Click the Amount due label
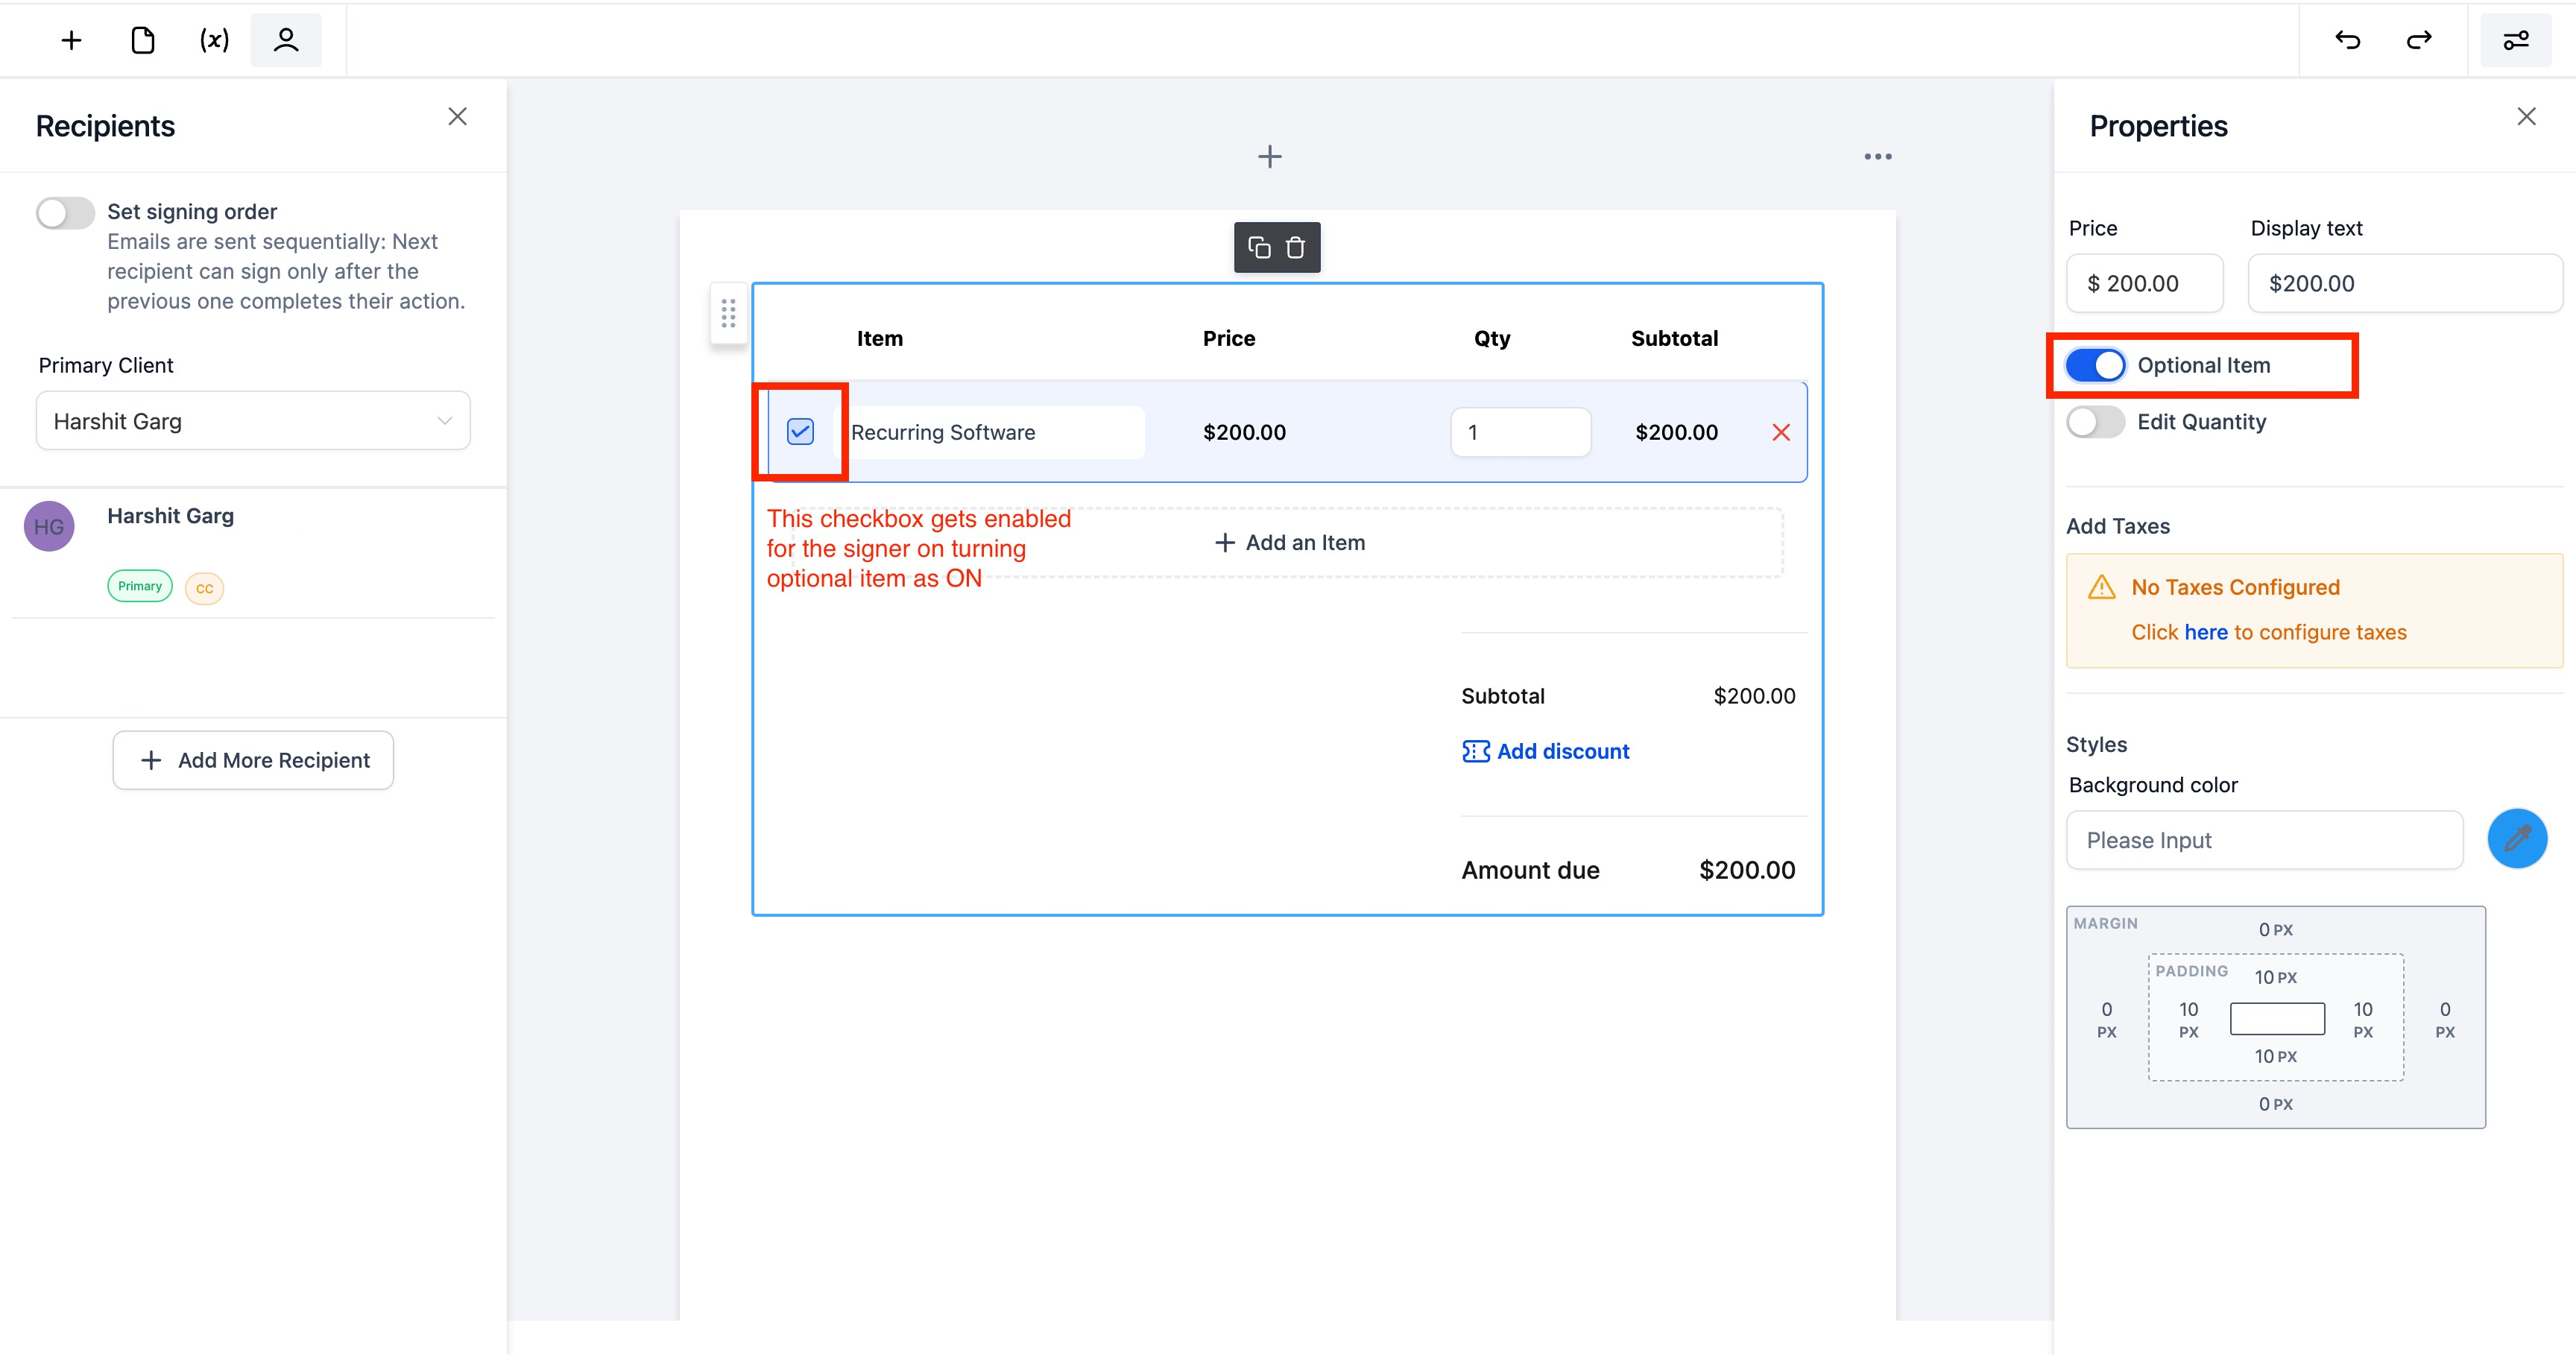 (1530, 870)
